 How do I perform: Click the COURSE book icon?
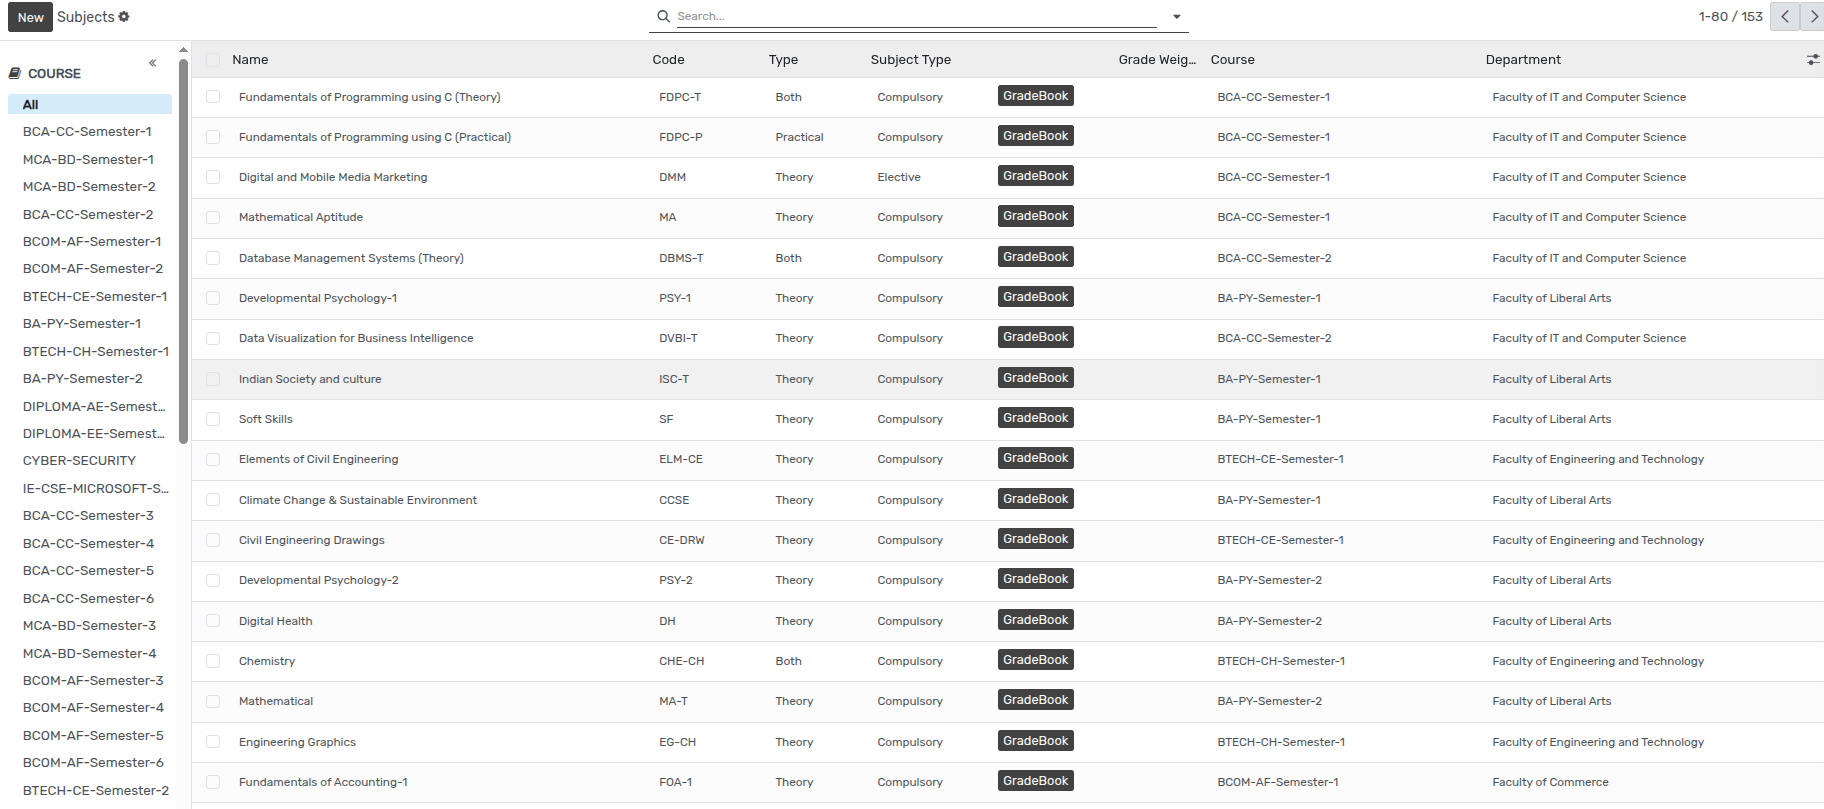[x=15, y=73]
